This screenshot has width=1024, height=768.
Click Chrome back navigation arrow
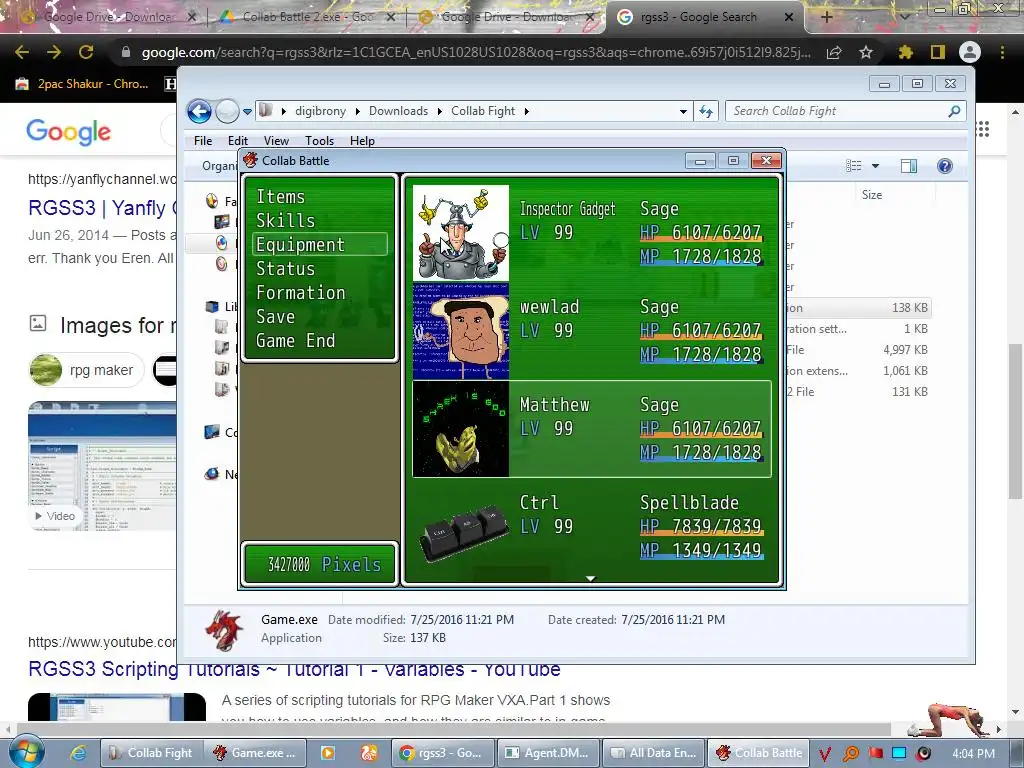pos(22,52)
